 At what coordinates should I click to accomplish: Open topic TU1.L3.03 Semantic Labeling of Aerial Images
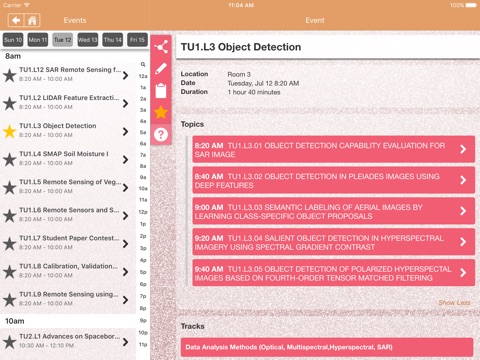pyautogui.click(x=333, y=211)
